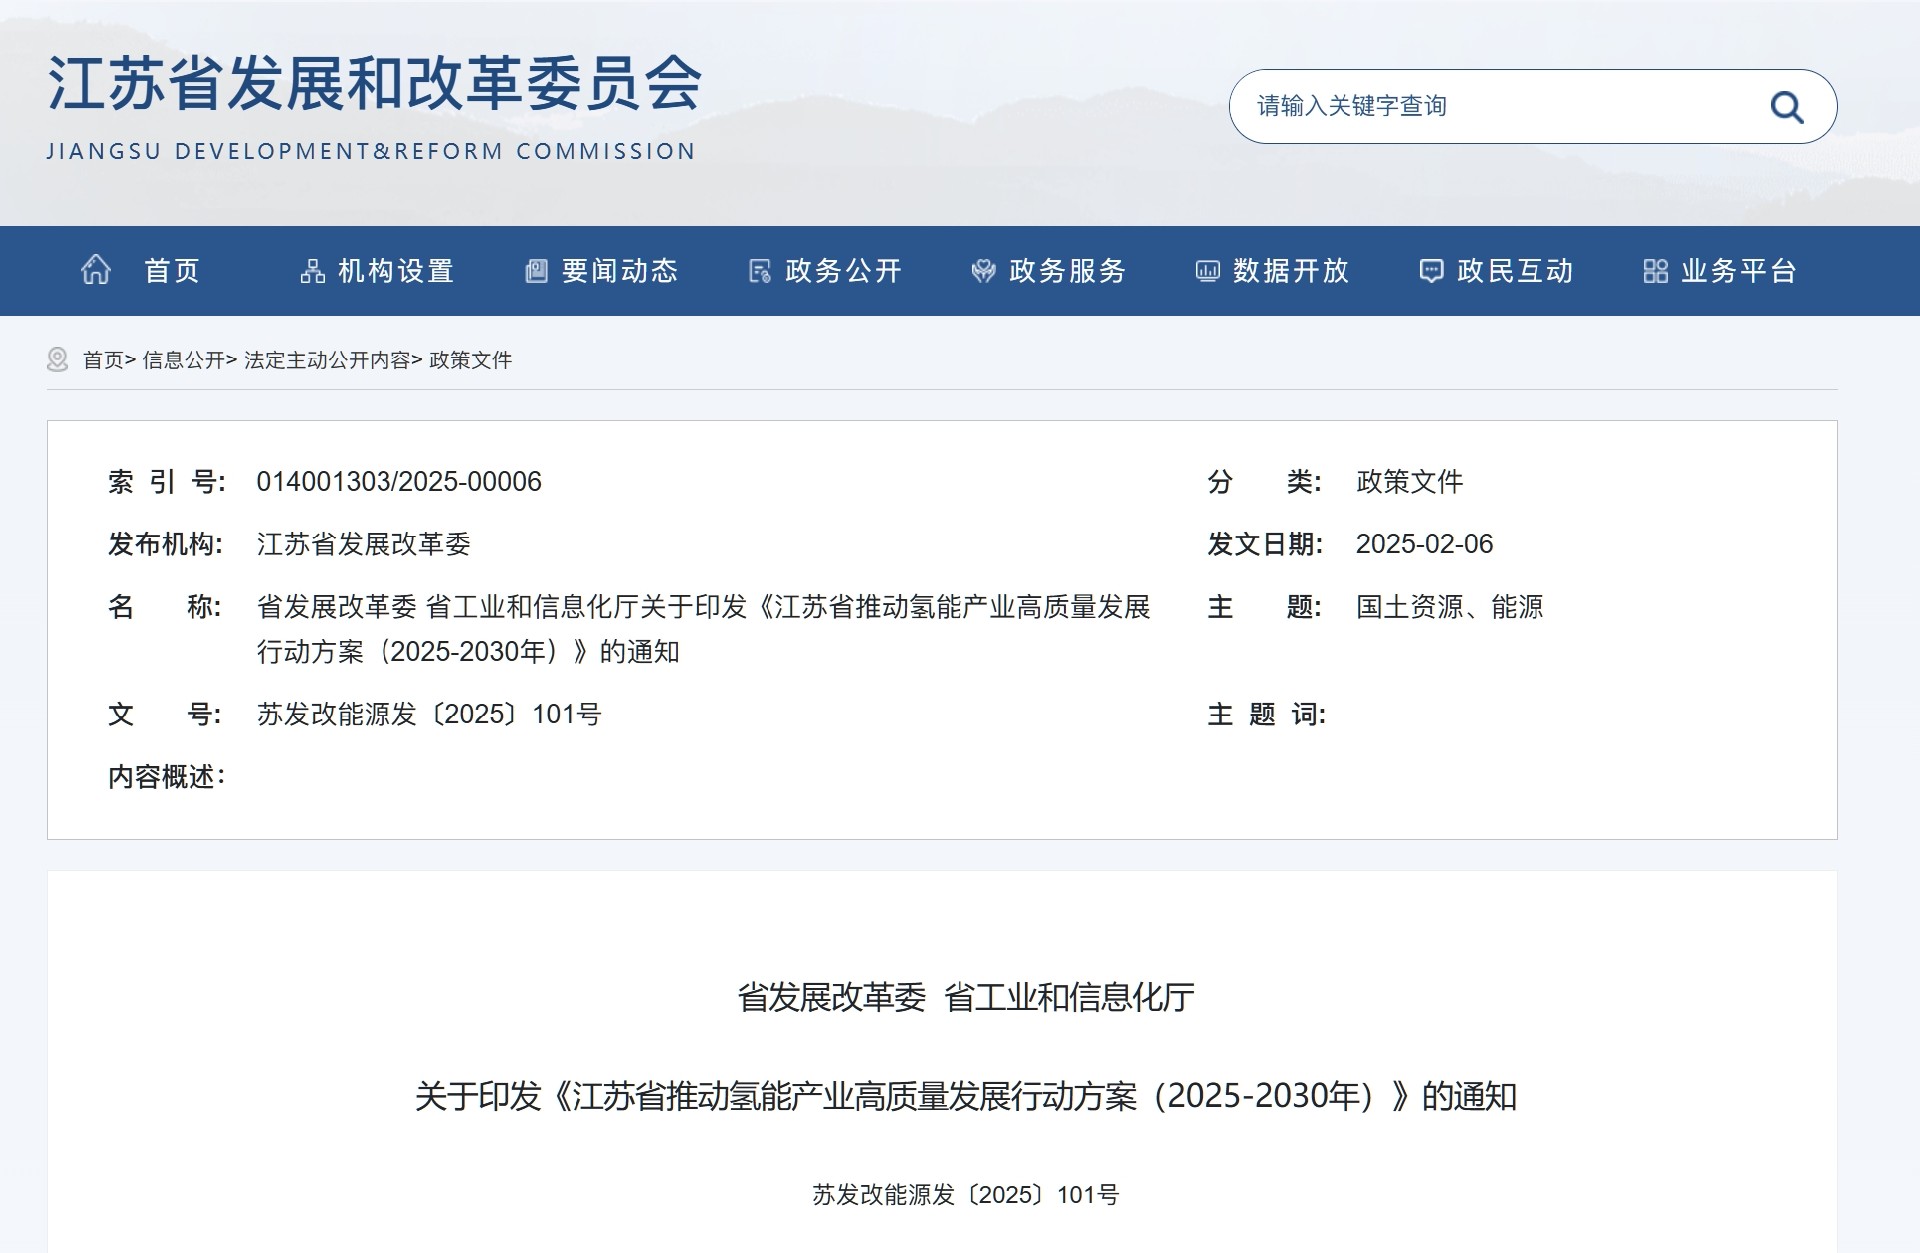Click the breadcrumb location pin icon
The image size is (1920, 1253).
point(58,359)
